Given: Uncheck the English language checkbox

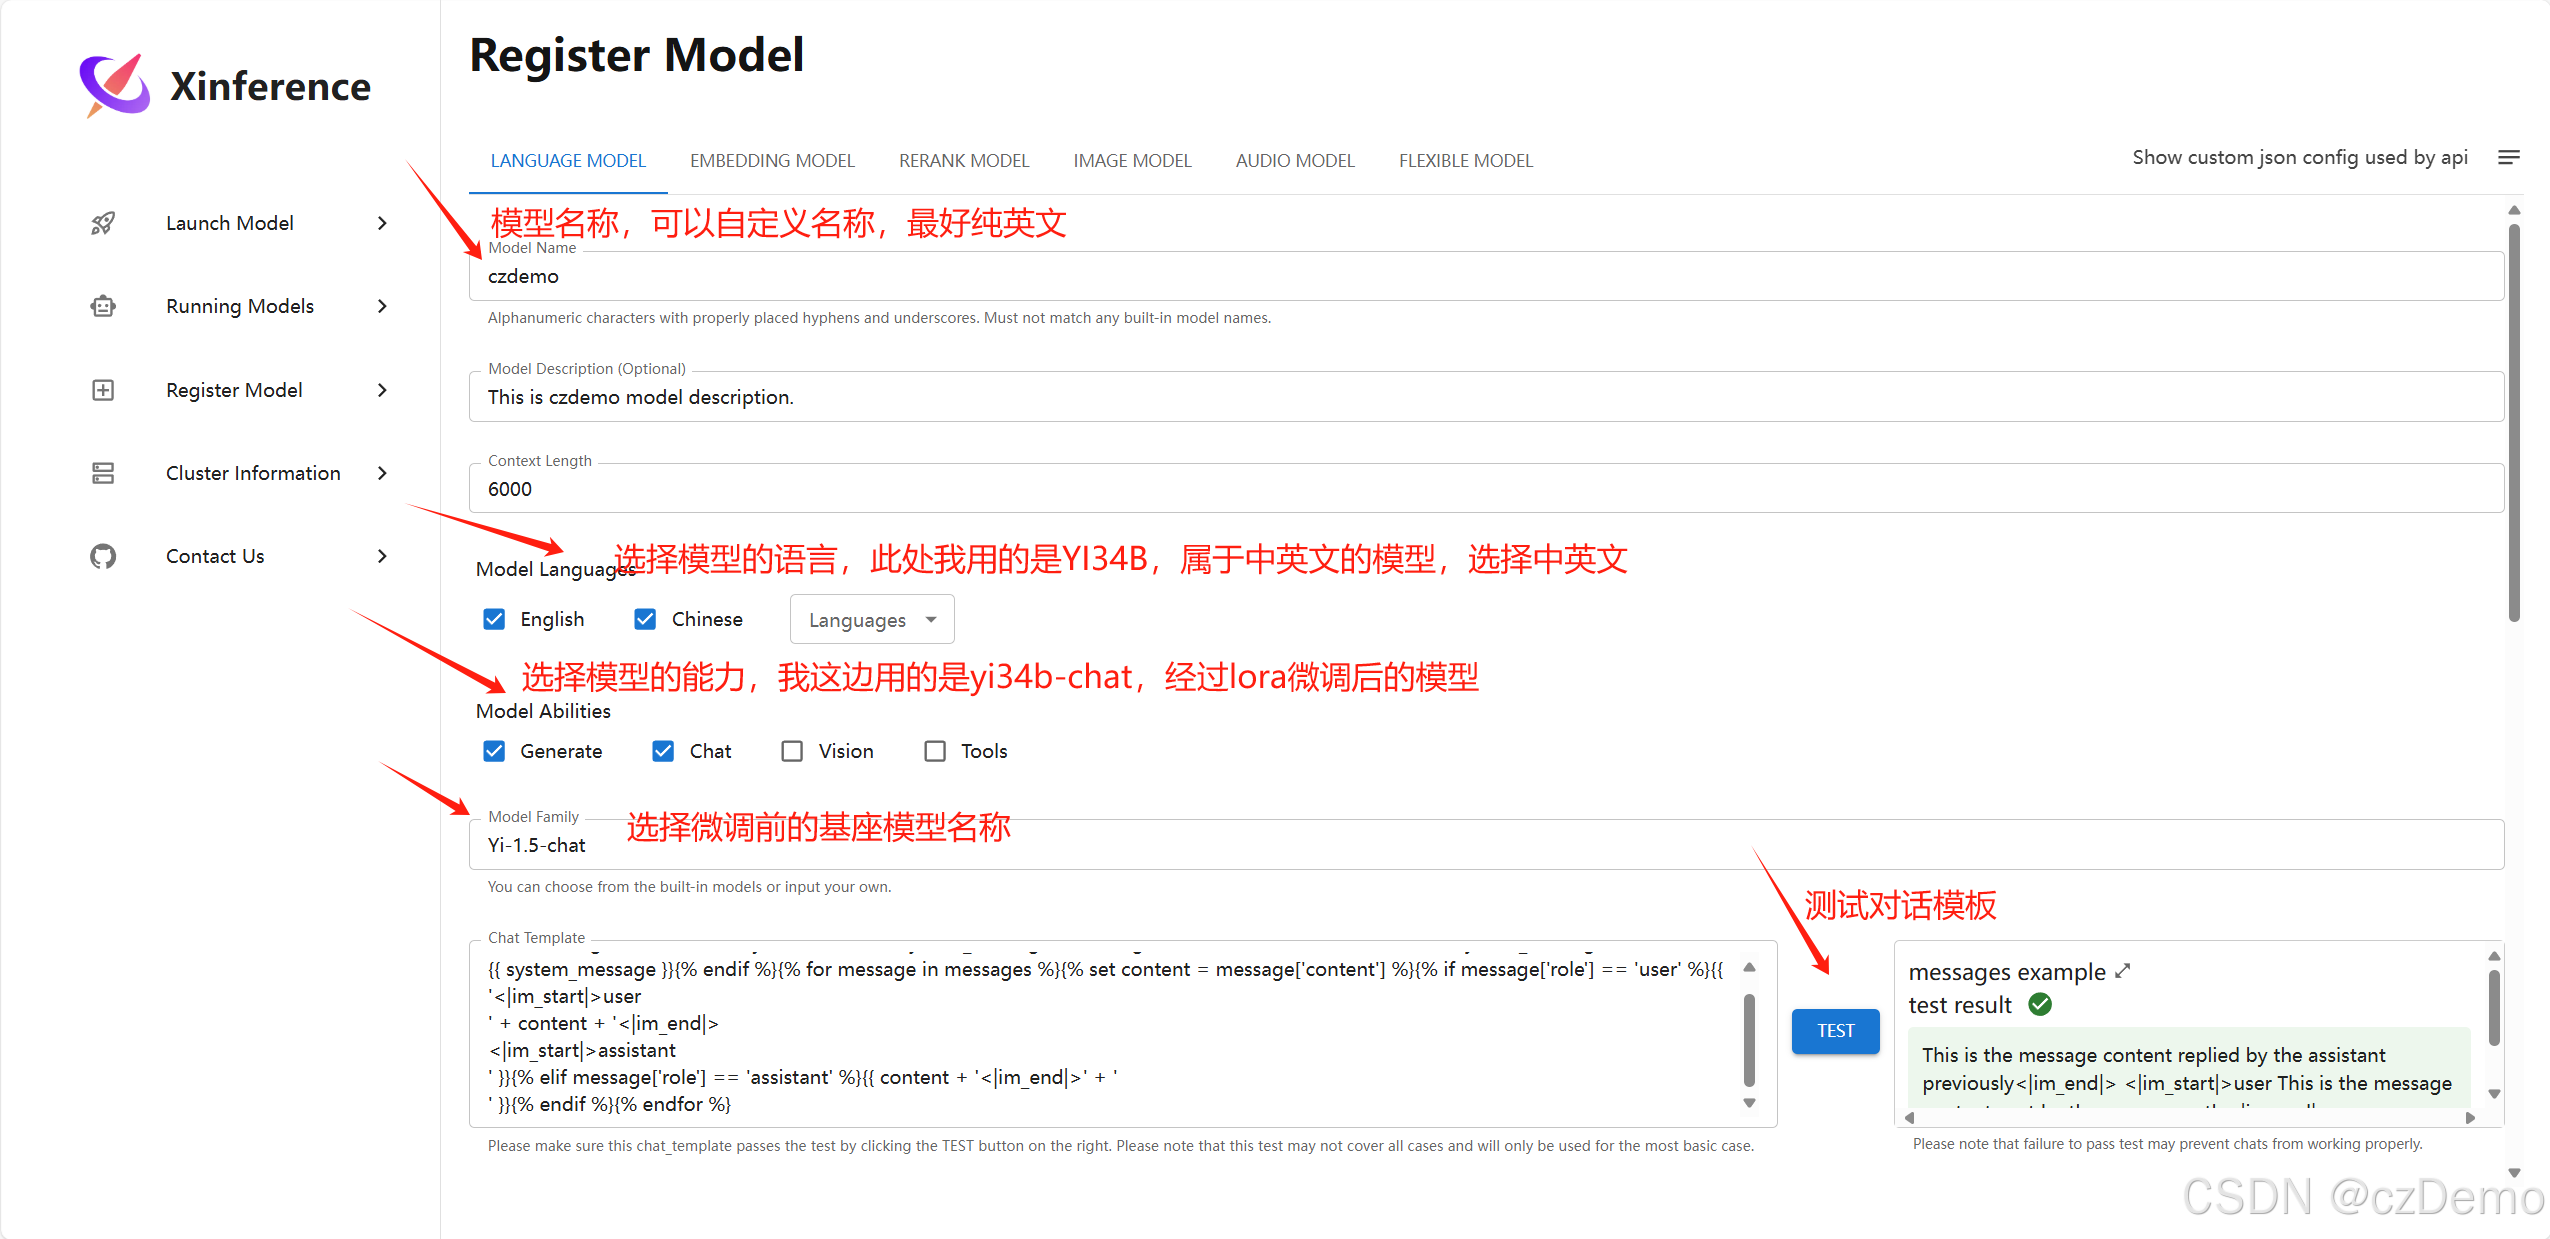Looking at the screenshot, I should [494, 619].
